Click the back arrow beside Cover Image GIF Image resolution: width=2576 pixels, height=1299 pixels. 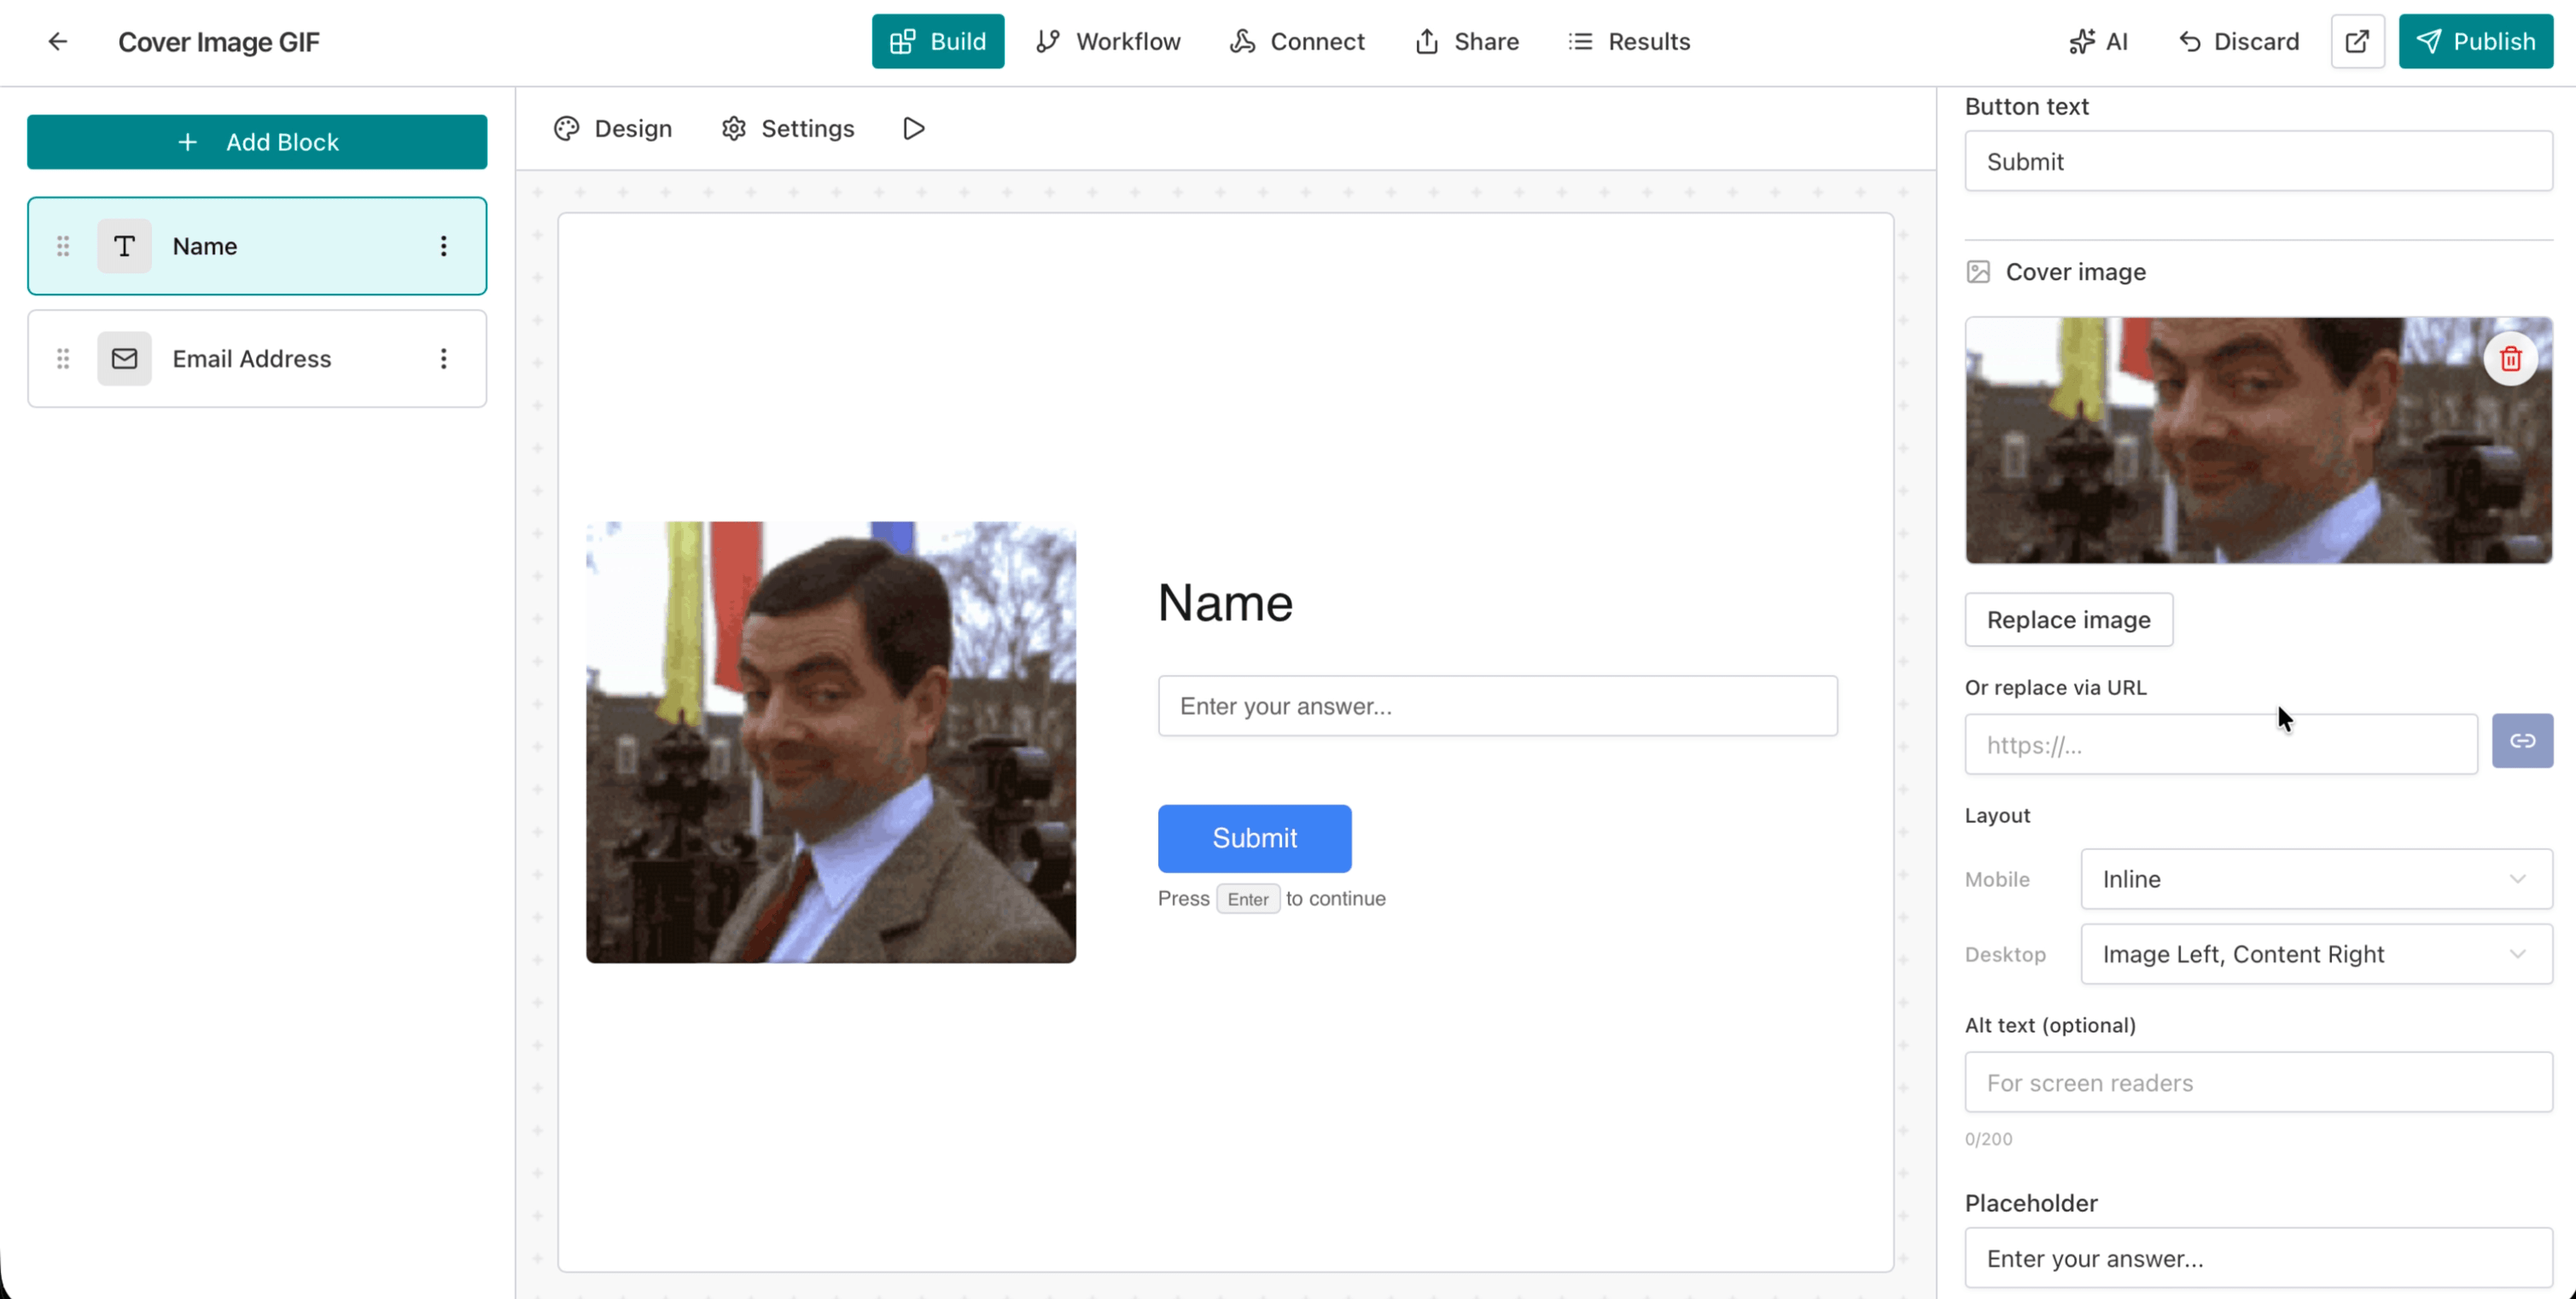(57, 42)
